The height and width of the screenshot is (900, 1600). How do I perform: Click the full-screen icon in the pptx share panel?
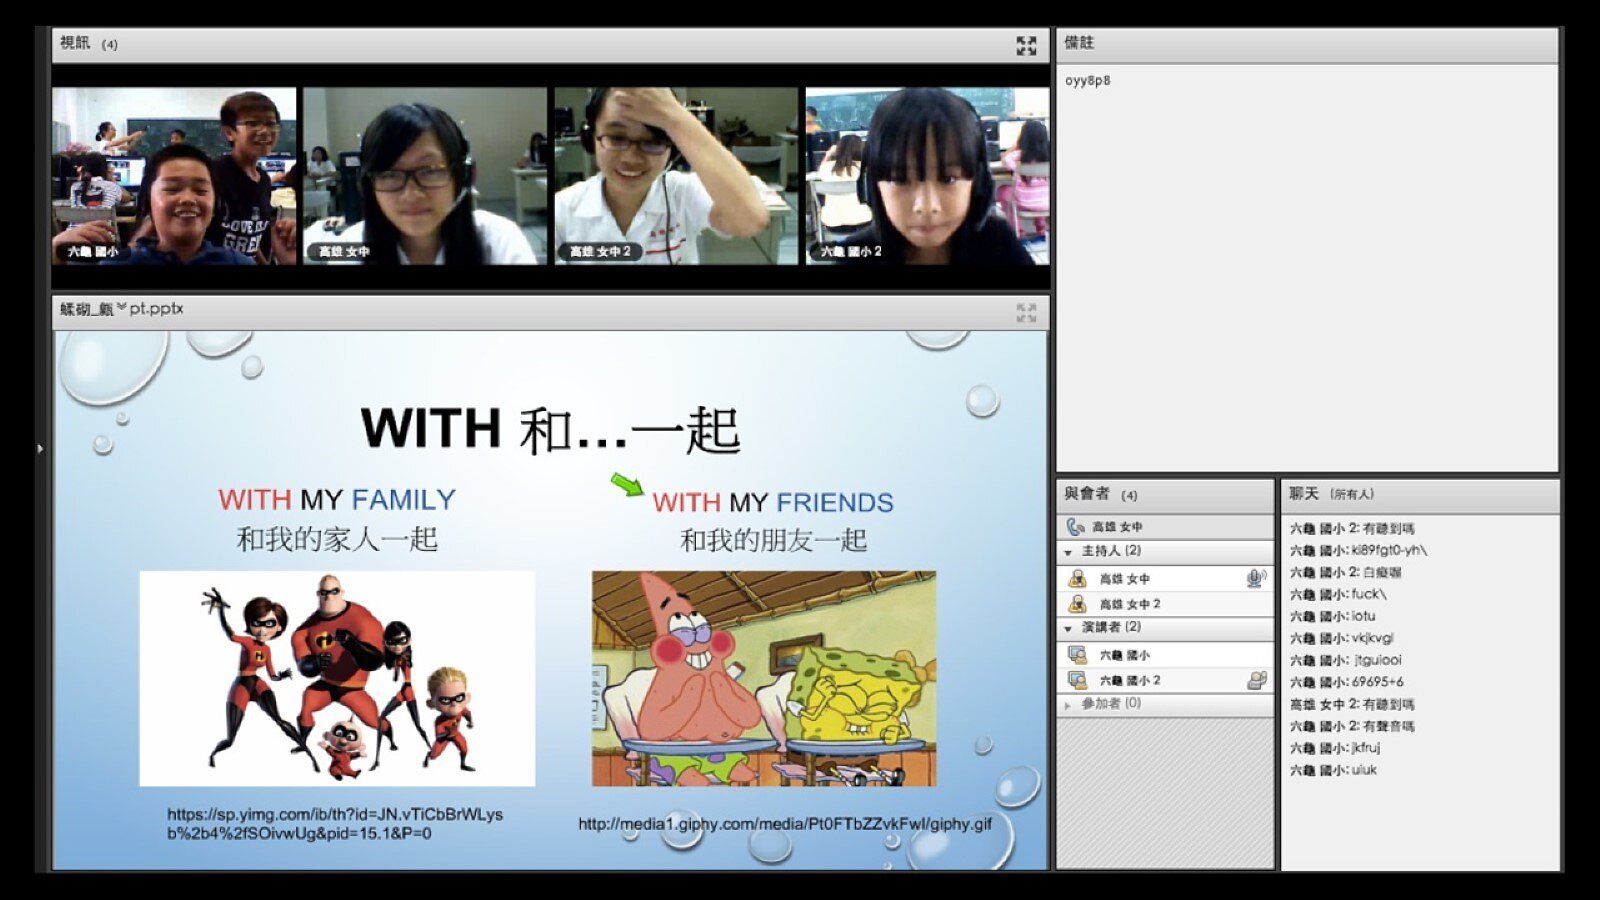tap(1026, 312)
